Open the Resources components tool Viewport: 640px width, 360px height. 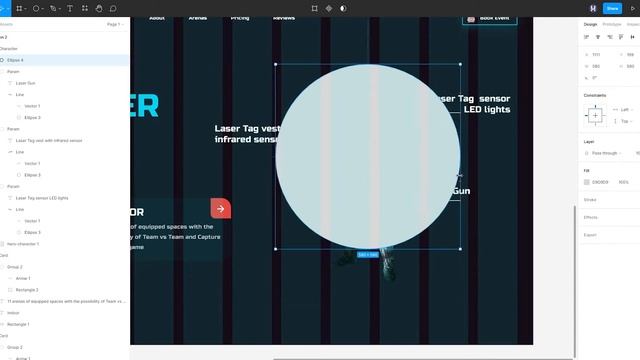coord(85,8)
